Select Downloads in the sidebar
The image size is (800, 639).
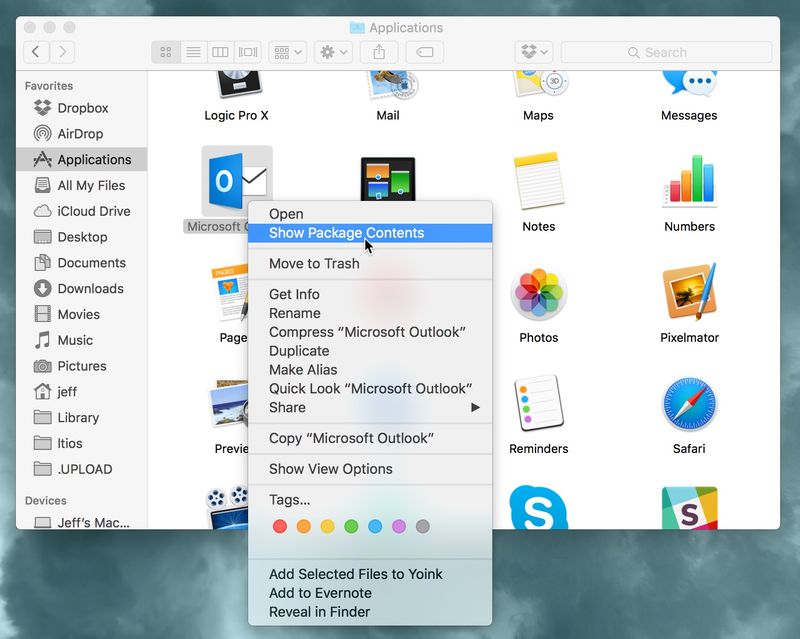[x=82, y=288]
